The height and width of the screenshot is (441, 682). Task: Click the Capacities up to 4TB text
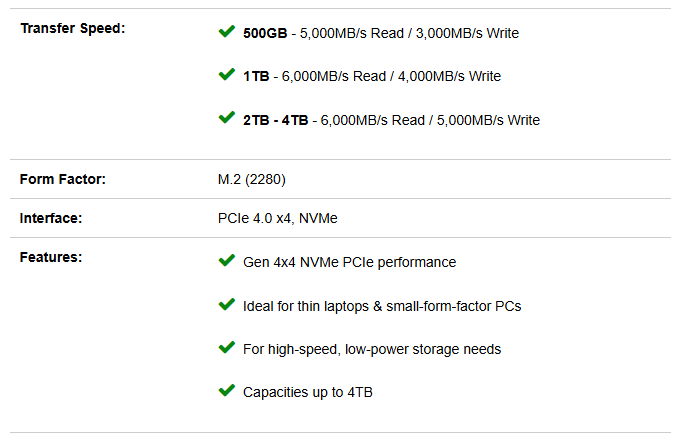pos(308,392)
